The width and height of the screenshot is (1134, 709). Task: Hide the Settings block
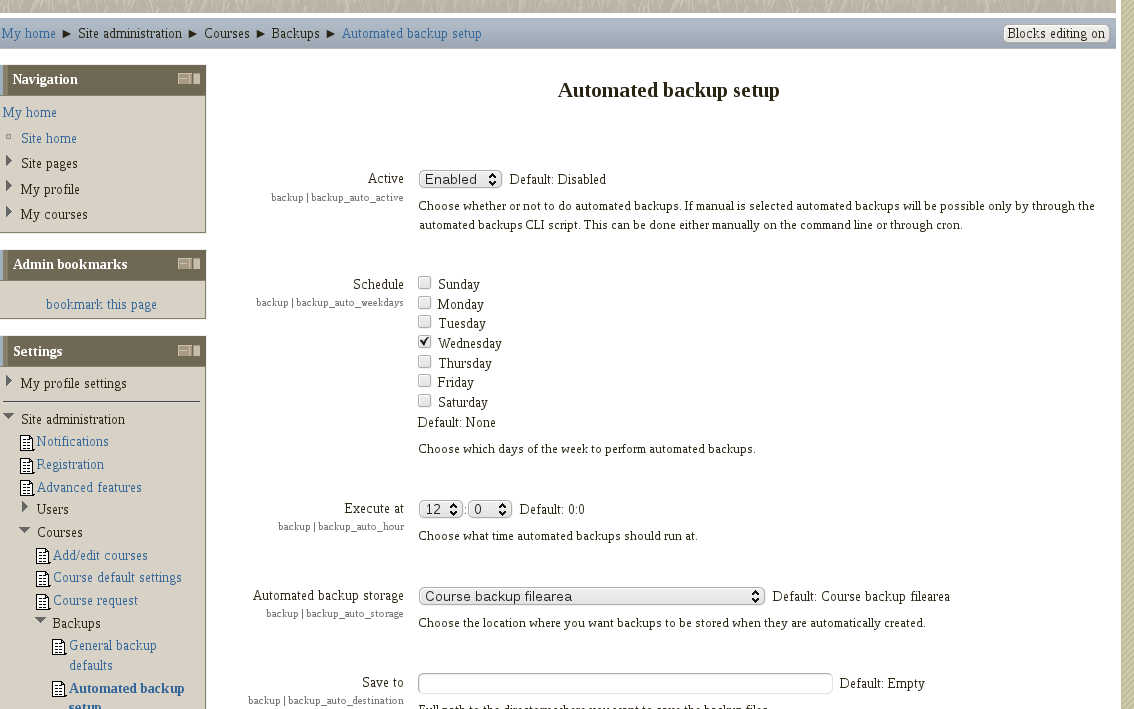click(x=184, y=350)
